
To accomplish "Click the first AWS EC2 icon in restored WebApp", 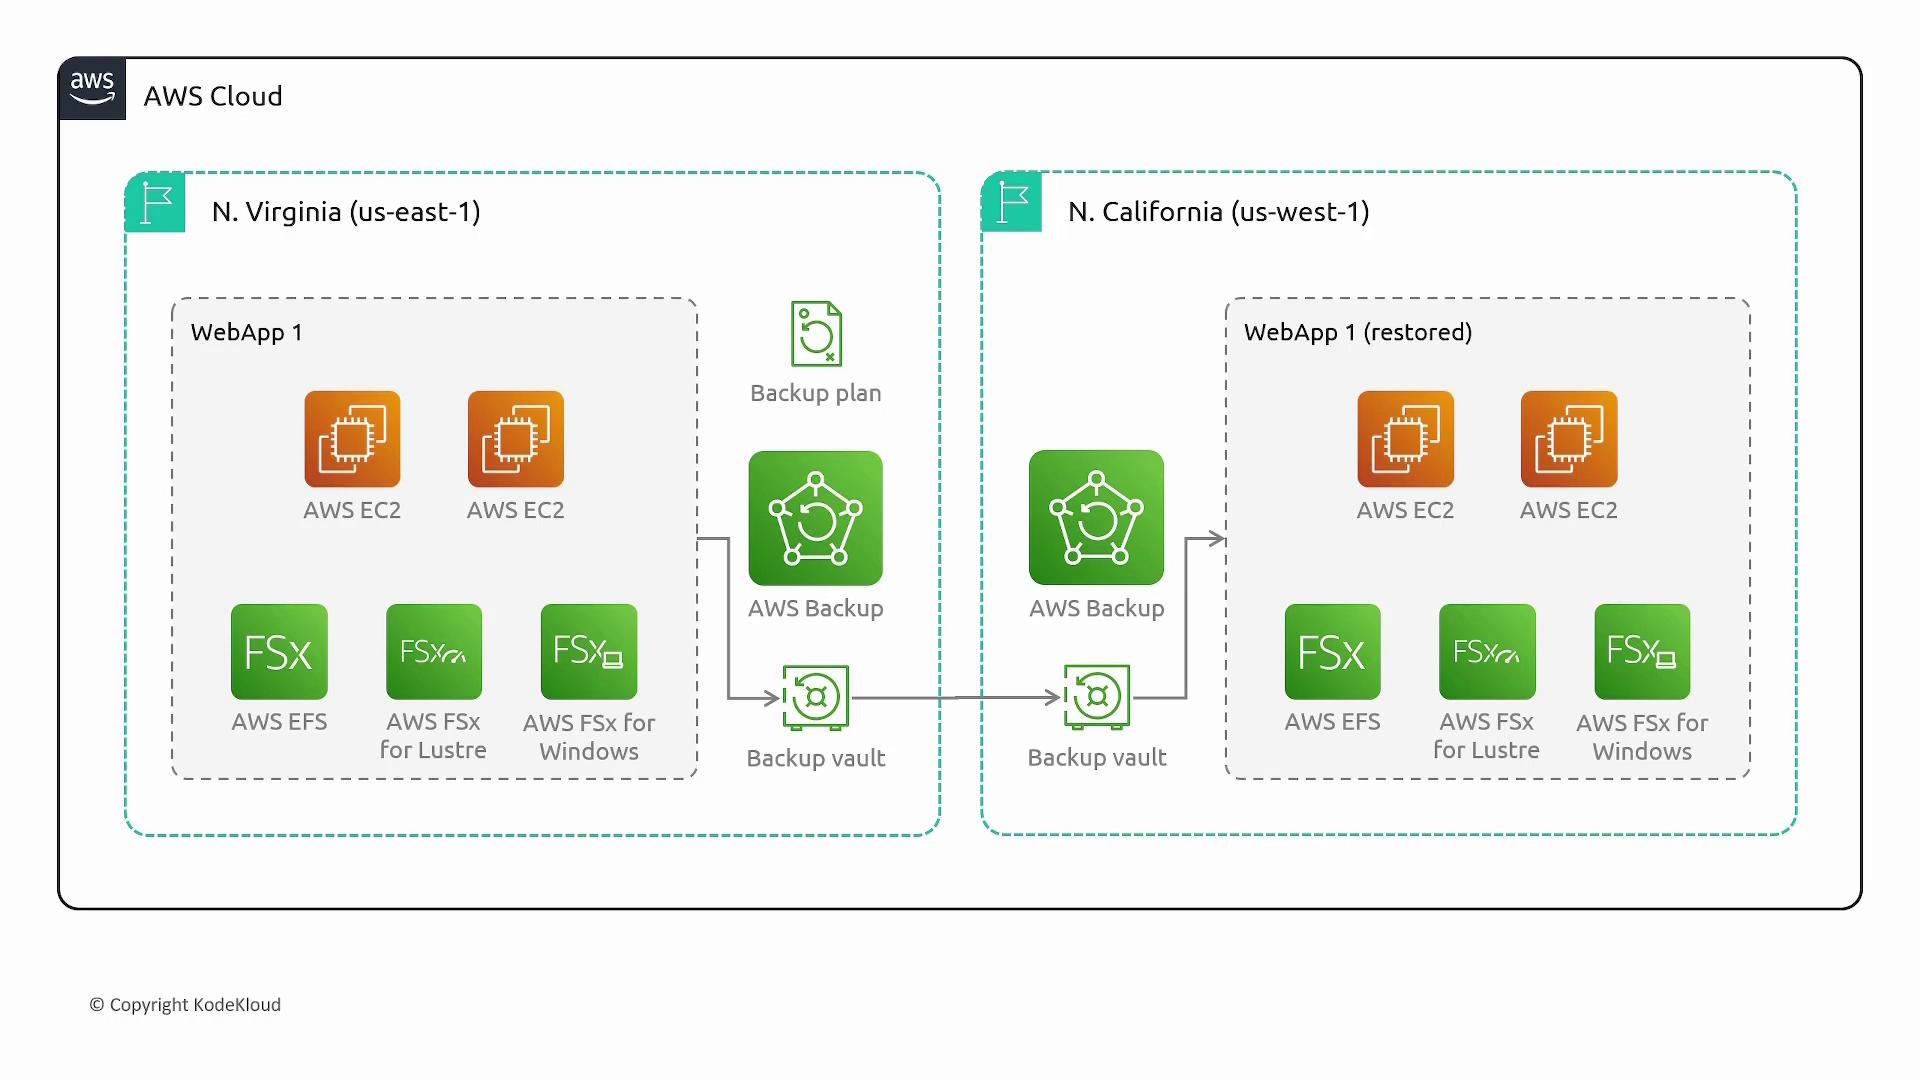I will [1405, 439].
